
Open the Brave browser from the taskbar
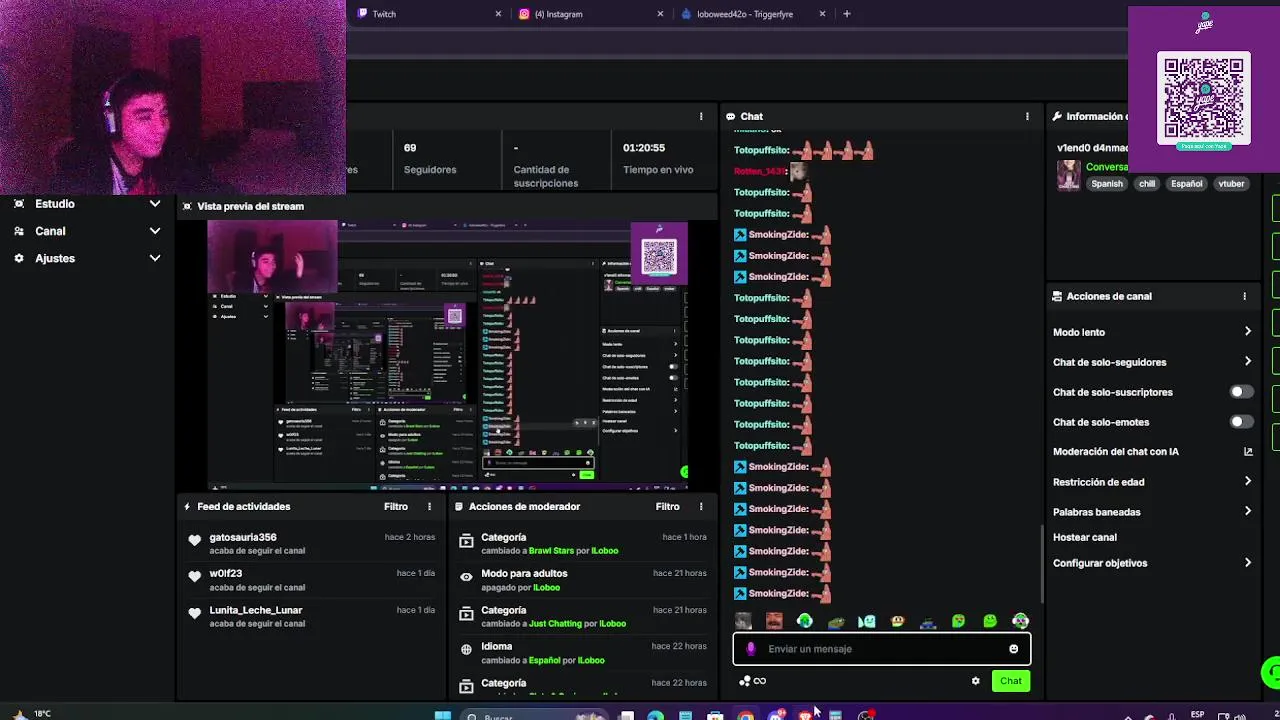click(806, 715)
